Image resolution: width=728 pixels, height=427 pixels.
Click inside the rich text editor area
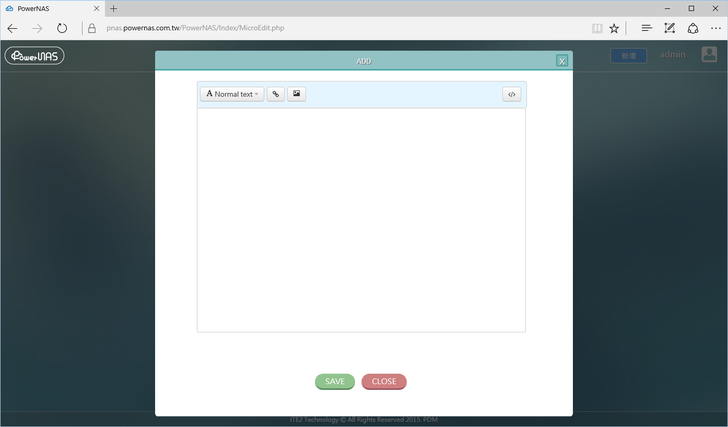pos(361,220)
